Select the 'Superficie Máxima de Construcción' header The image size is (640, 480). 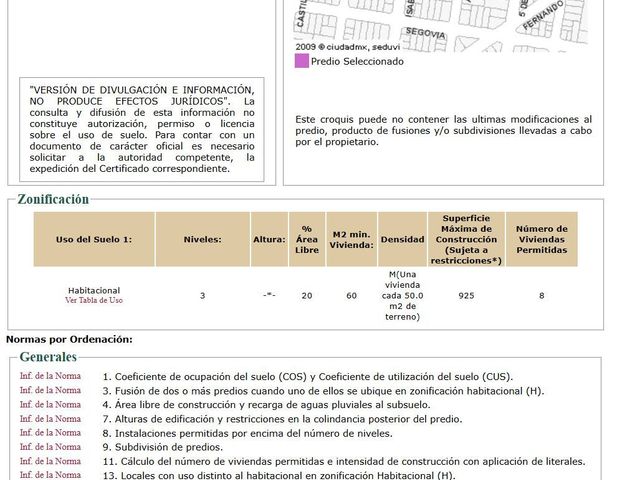(466, 239)
